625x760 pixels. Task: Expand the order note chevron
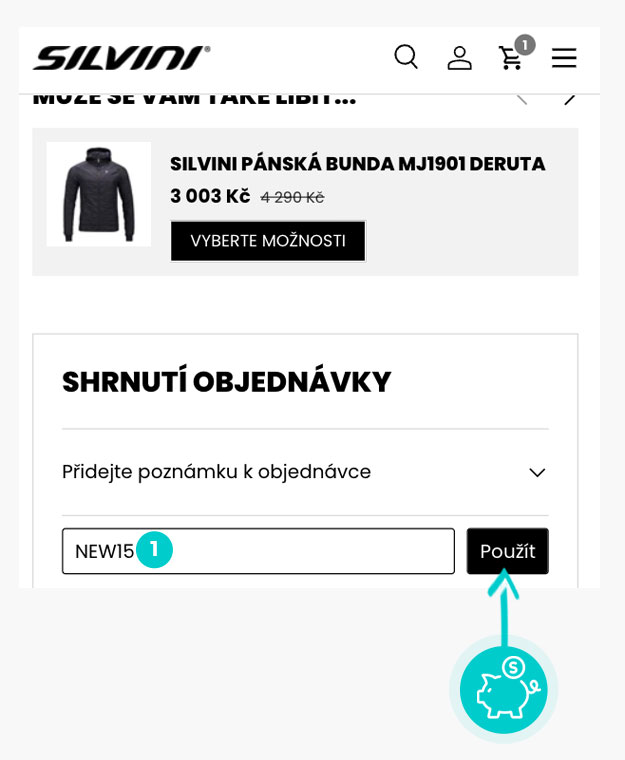pyautogui.click(x=537, y=472)
